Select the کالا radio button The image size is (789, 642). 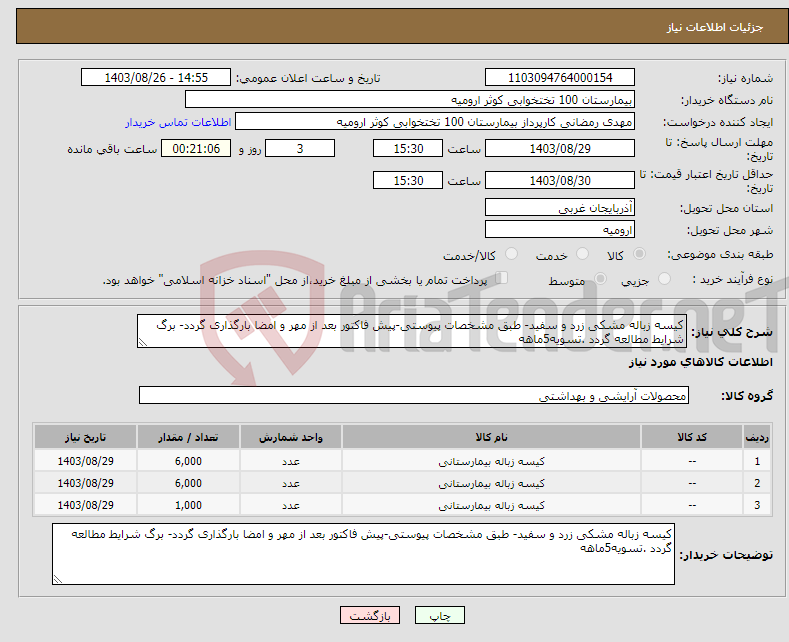[x=639, y=254]
